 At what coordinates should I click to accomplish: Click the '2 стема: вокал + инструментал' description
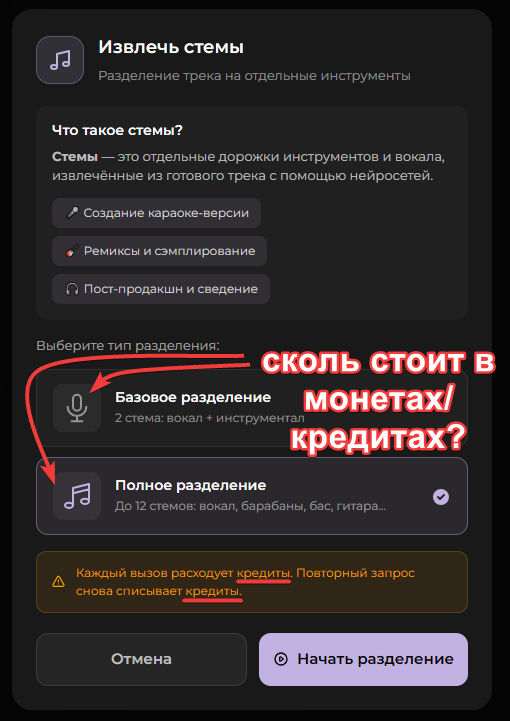click(x=210, y=418)
